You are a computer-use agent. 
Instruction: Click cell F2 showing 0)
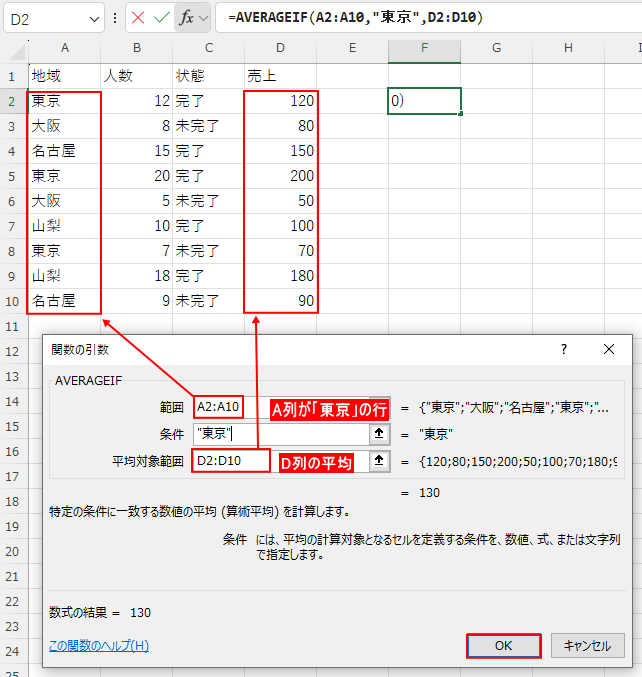pyautogui.click(x=424, y=101)
